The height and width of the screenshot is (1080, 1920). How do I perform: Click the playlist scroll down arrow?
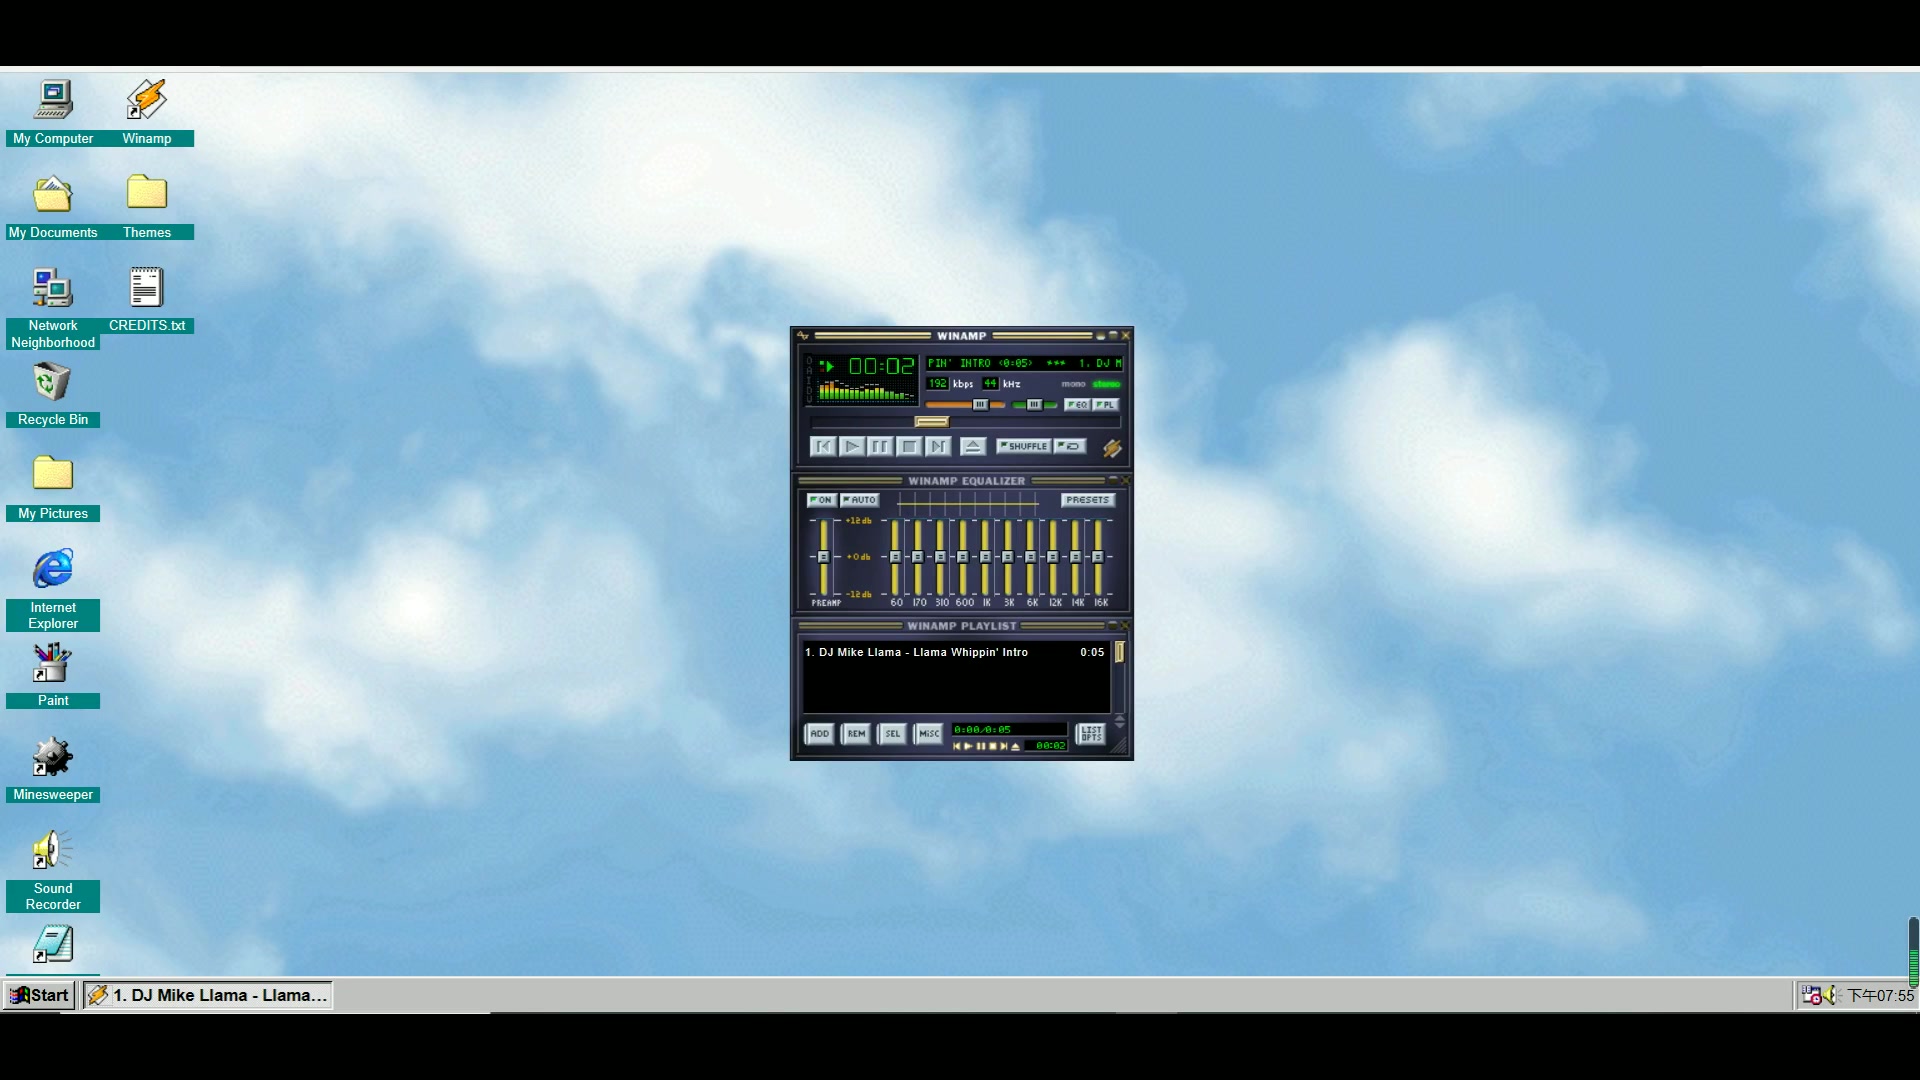(x=1120, y=725)
